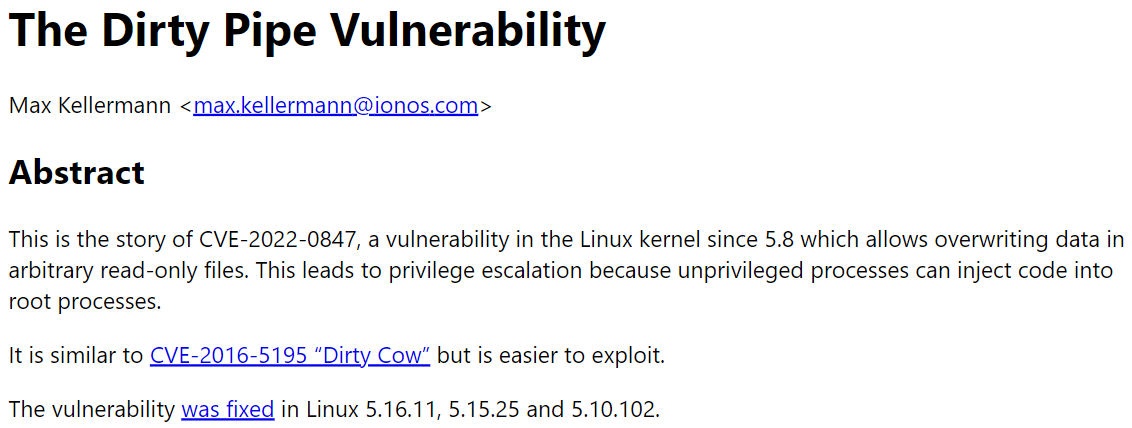Open the "was fixed" hyperlink

227,410
